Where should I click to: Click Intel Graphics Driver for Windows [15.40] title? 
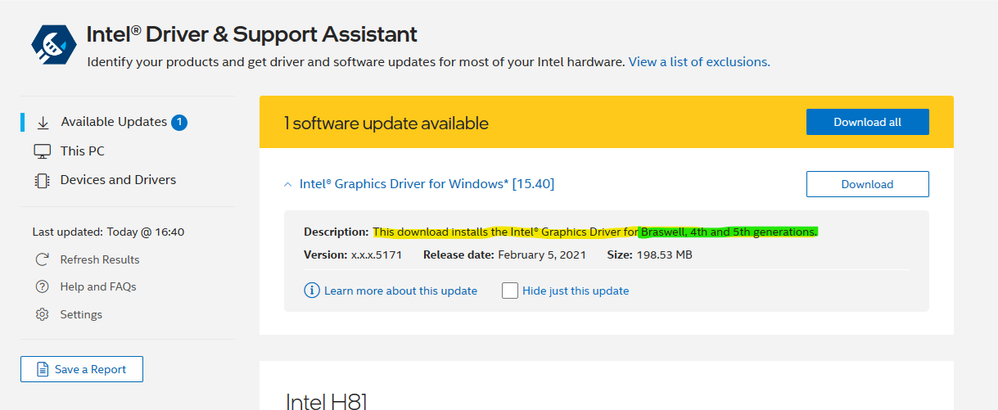click(427, 184)
